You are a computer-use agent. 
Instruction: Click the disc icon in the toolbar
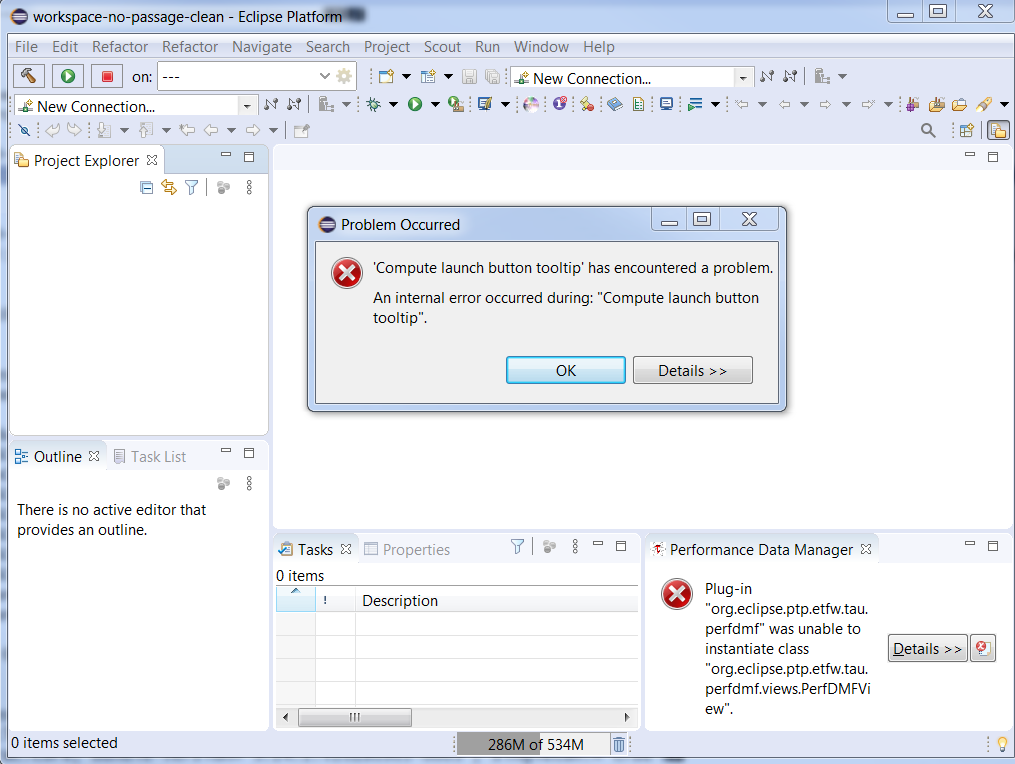531,104
